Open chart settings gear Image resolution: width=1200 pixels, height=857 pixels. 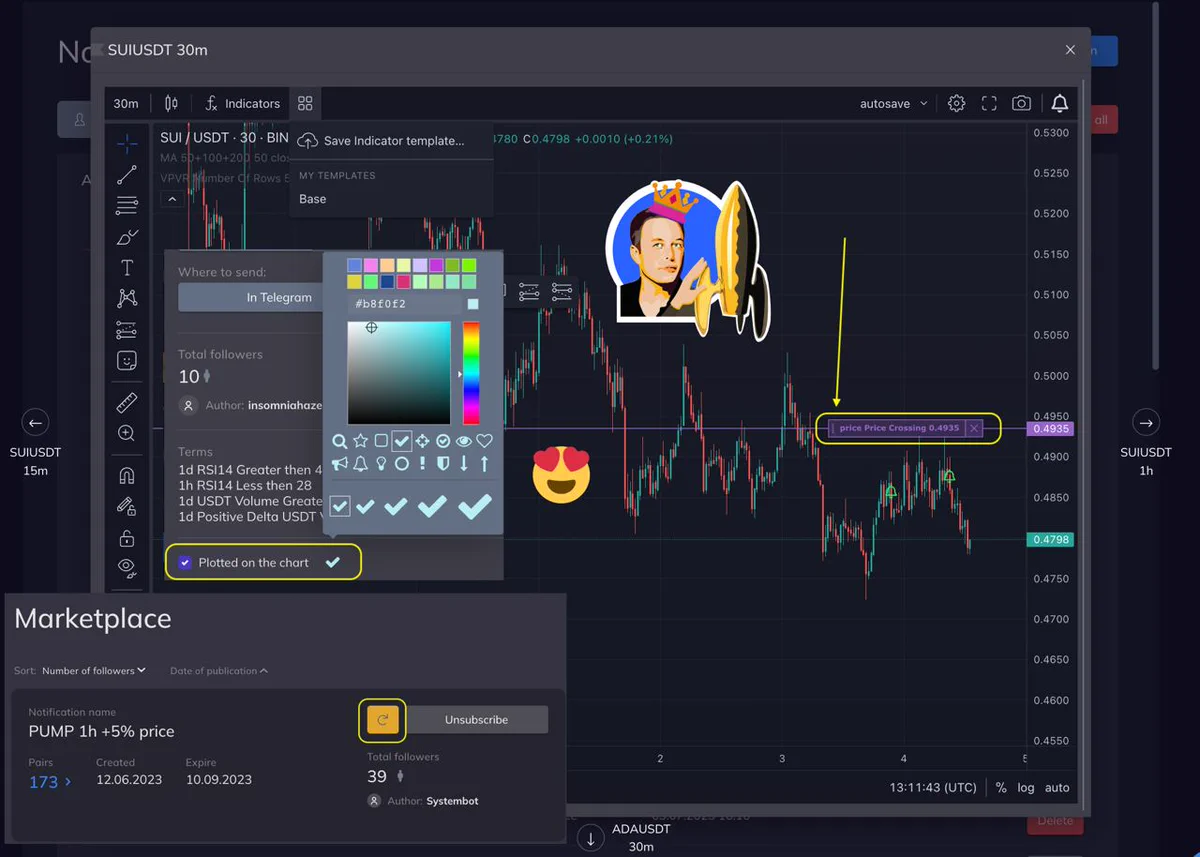[957, 103]
